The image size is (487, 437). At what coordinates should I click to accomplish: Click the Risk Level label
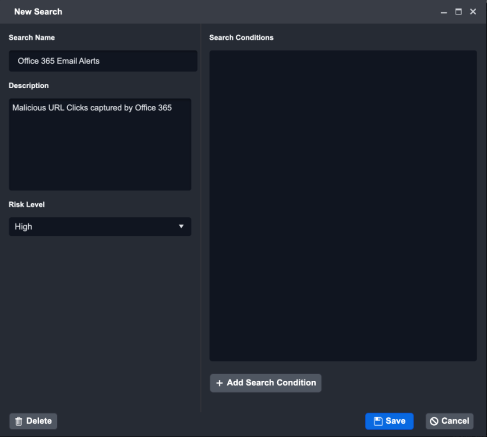click(27, 204)
